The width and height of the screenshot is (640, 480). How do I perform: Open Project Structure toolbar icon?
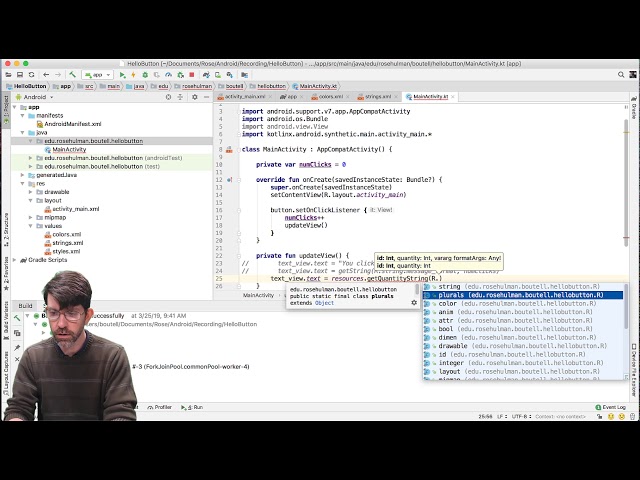(244, 75)
